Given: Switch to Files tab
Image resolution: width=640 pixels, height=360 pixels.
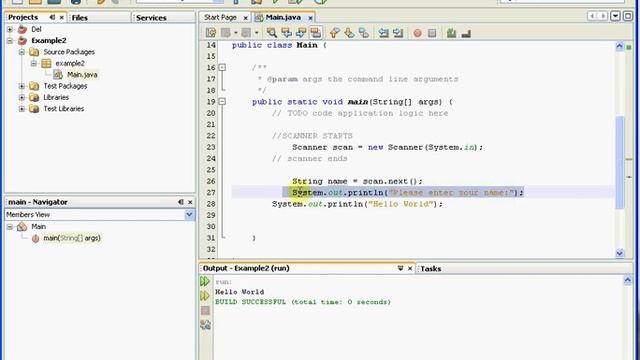Looking at the screenshot, I should coord(80,18).
